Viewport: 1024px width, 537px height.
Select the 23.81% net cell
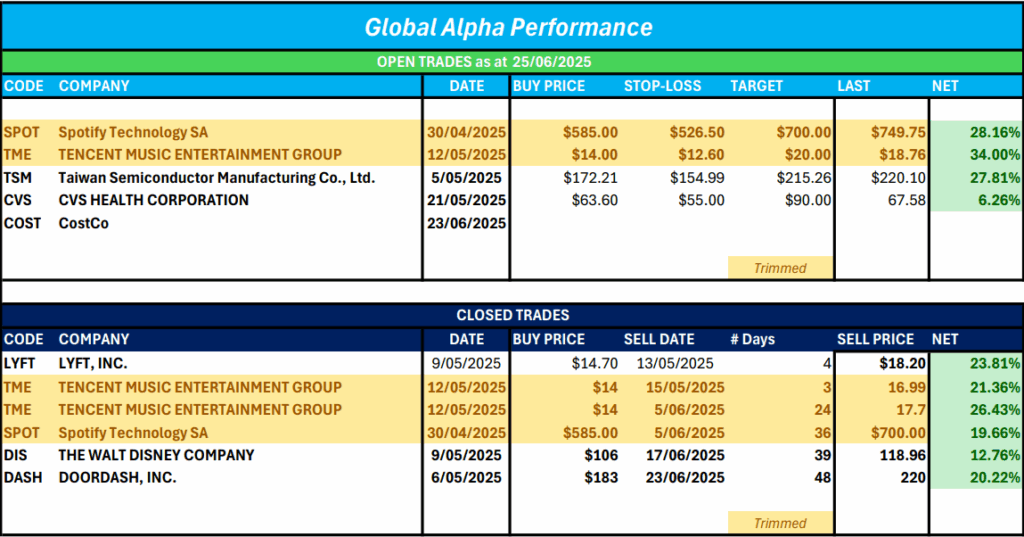pos(995,363)
